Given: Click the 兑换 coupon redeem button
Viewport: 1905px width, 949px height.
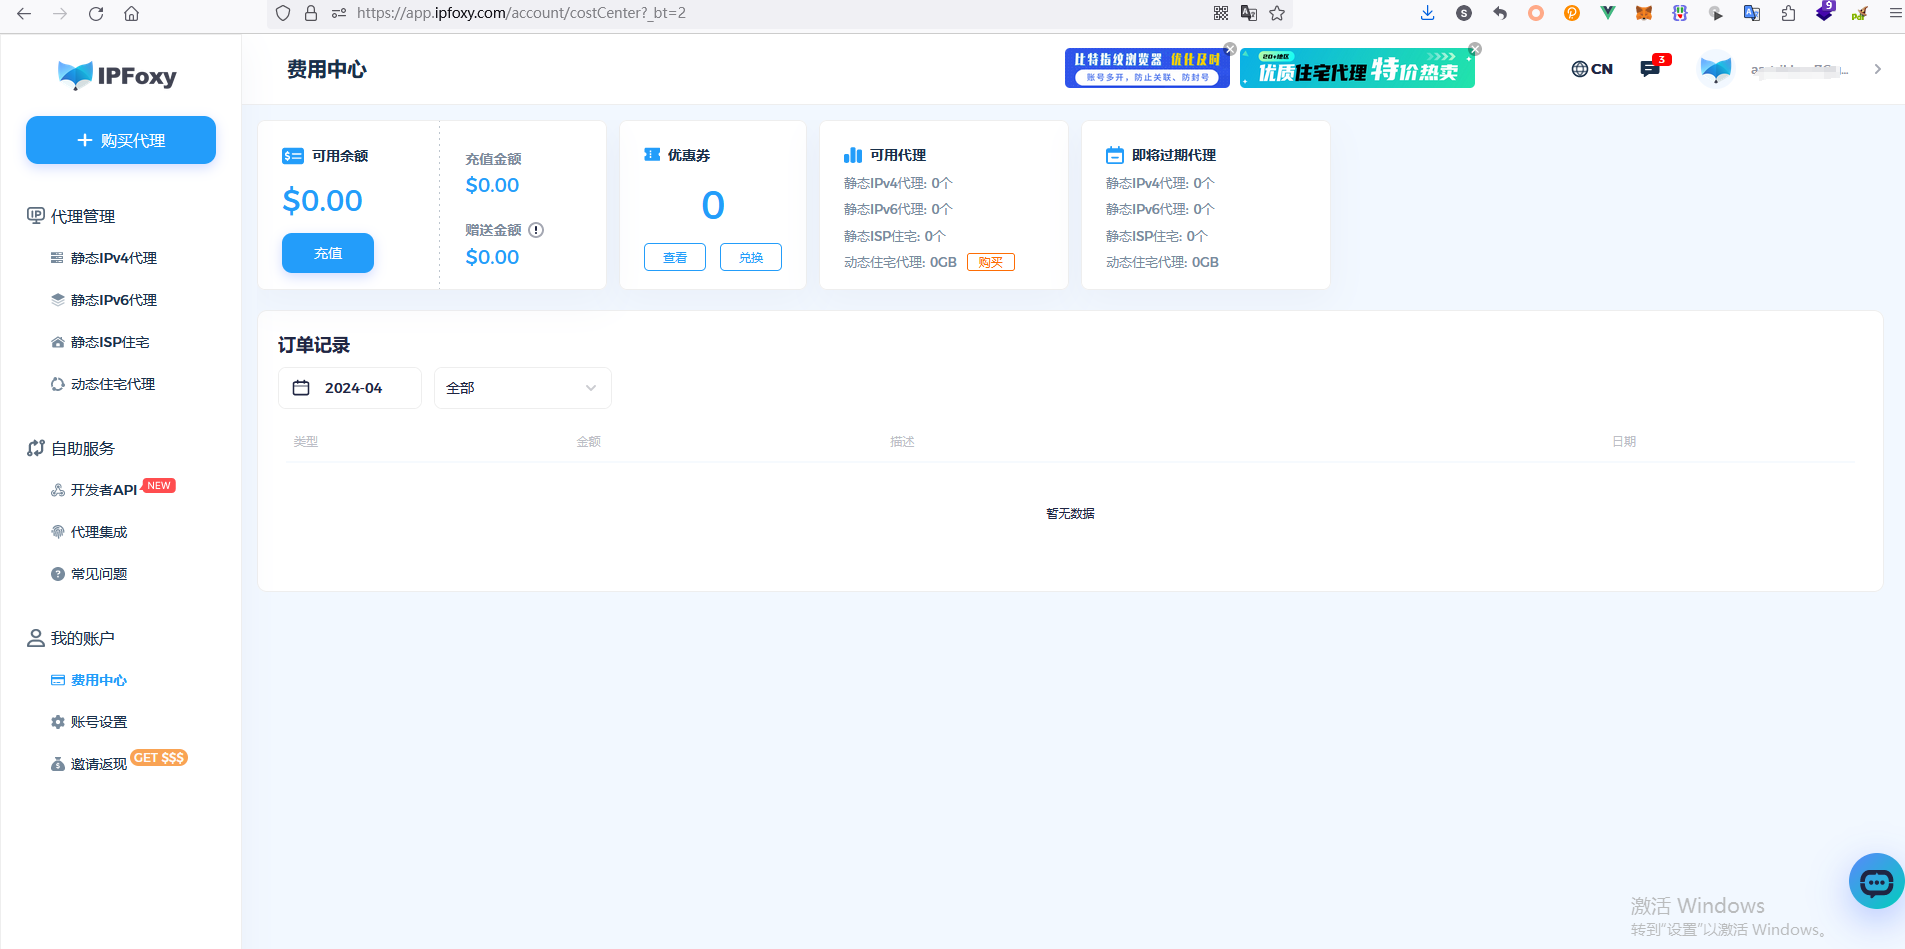Looking at the screenshot, I should 750,257.
